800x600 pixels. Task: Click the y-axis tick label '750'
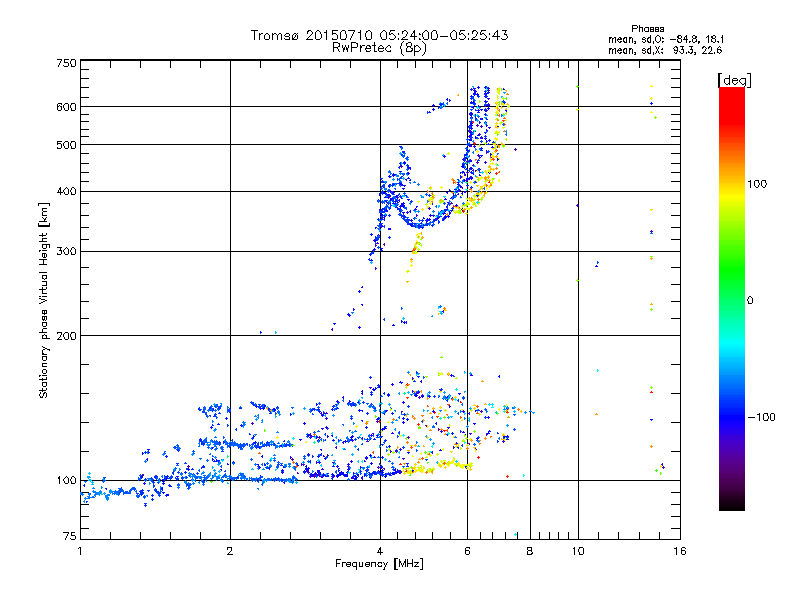66,63
